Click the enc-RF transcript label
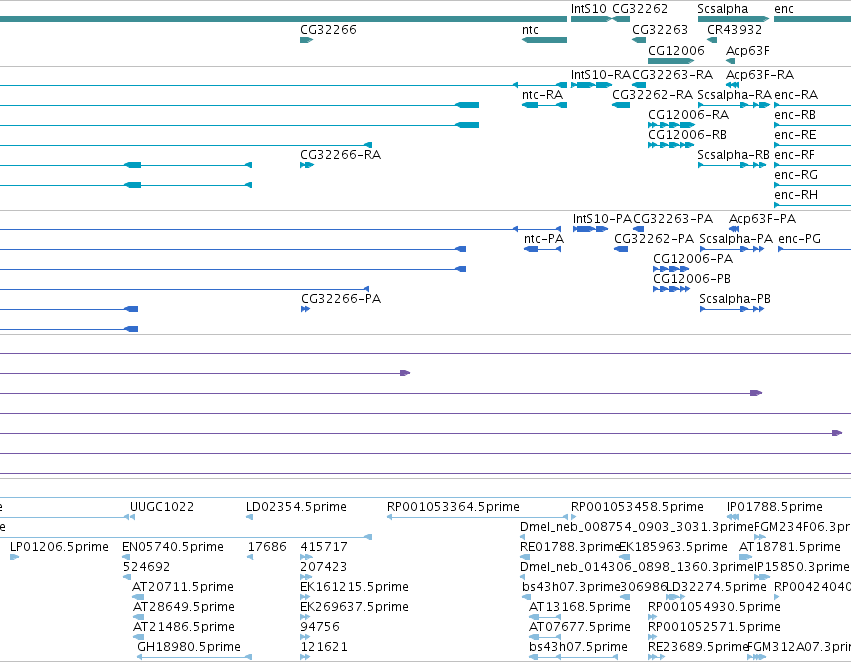Screen dimensions: 851x662 [x=795, y=155]
